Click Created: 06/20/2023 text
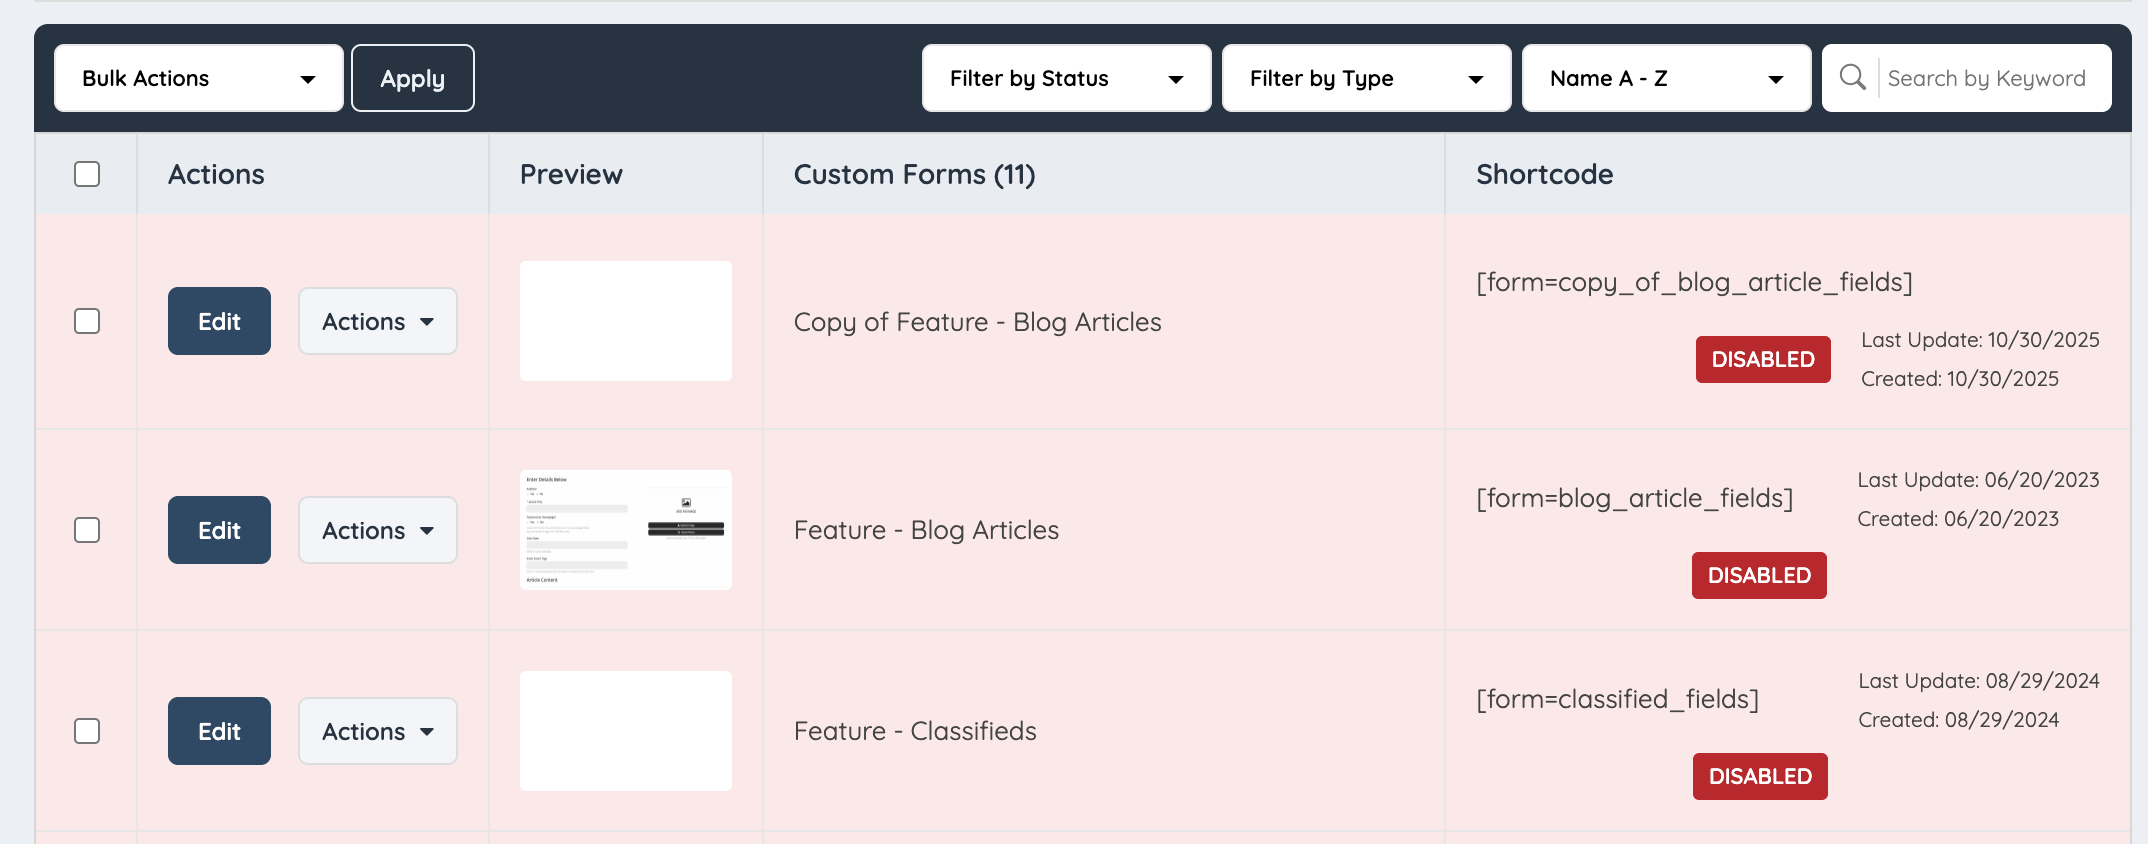This screenshot has width=2148, height=844. pyautogui.click(x=1958, y=519)
